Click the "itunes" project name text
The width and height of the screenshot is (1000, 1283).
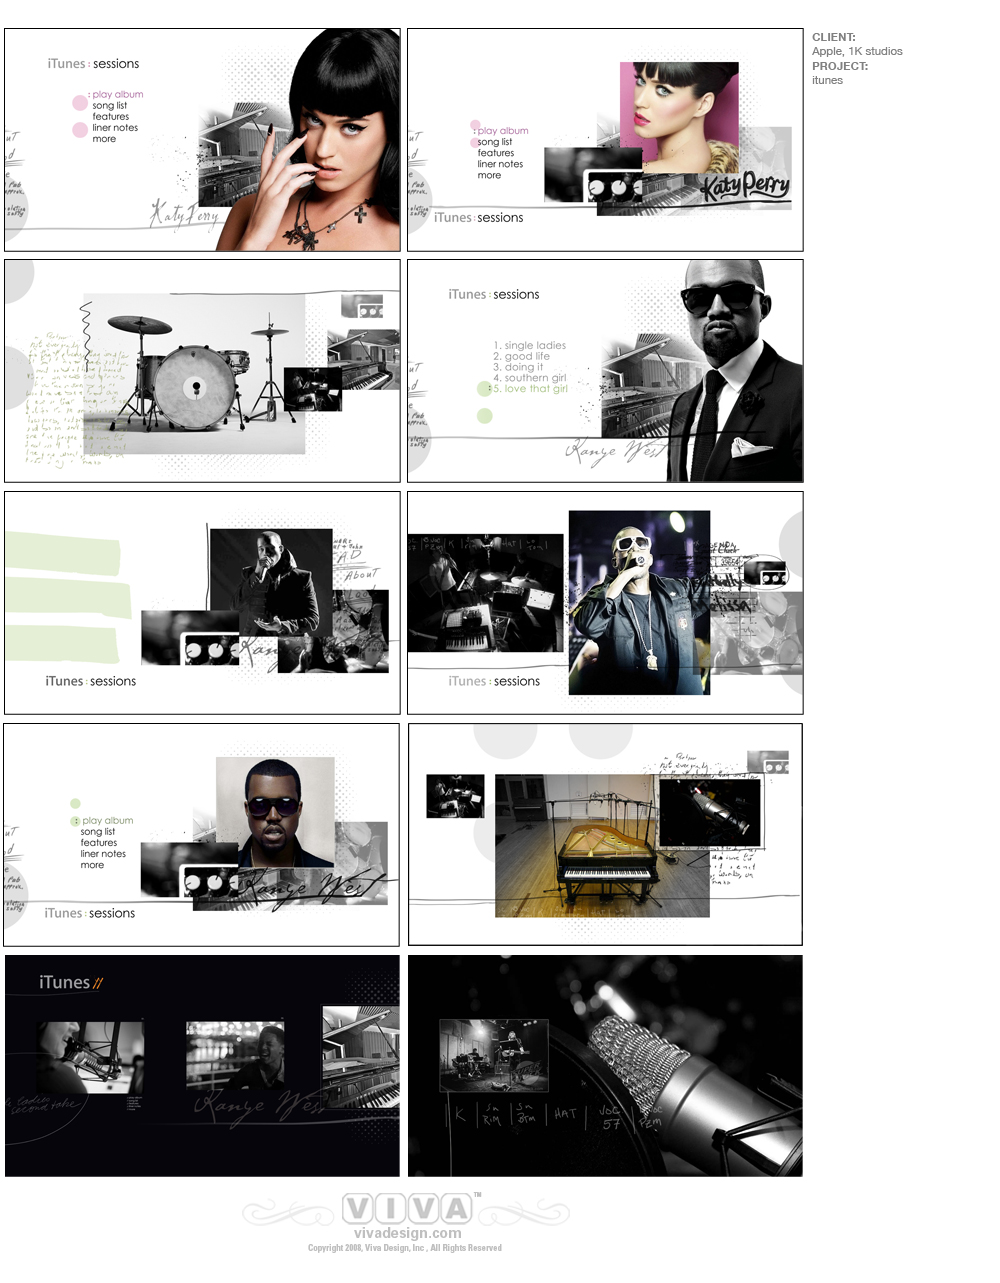click(x=827, y=80)
